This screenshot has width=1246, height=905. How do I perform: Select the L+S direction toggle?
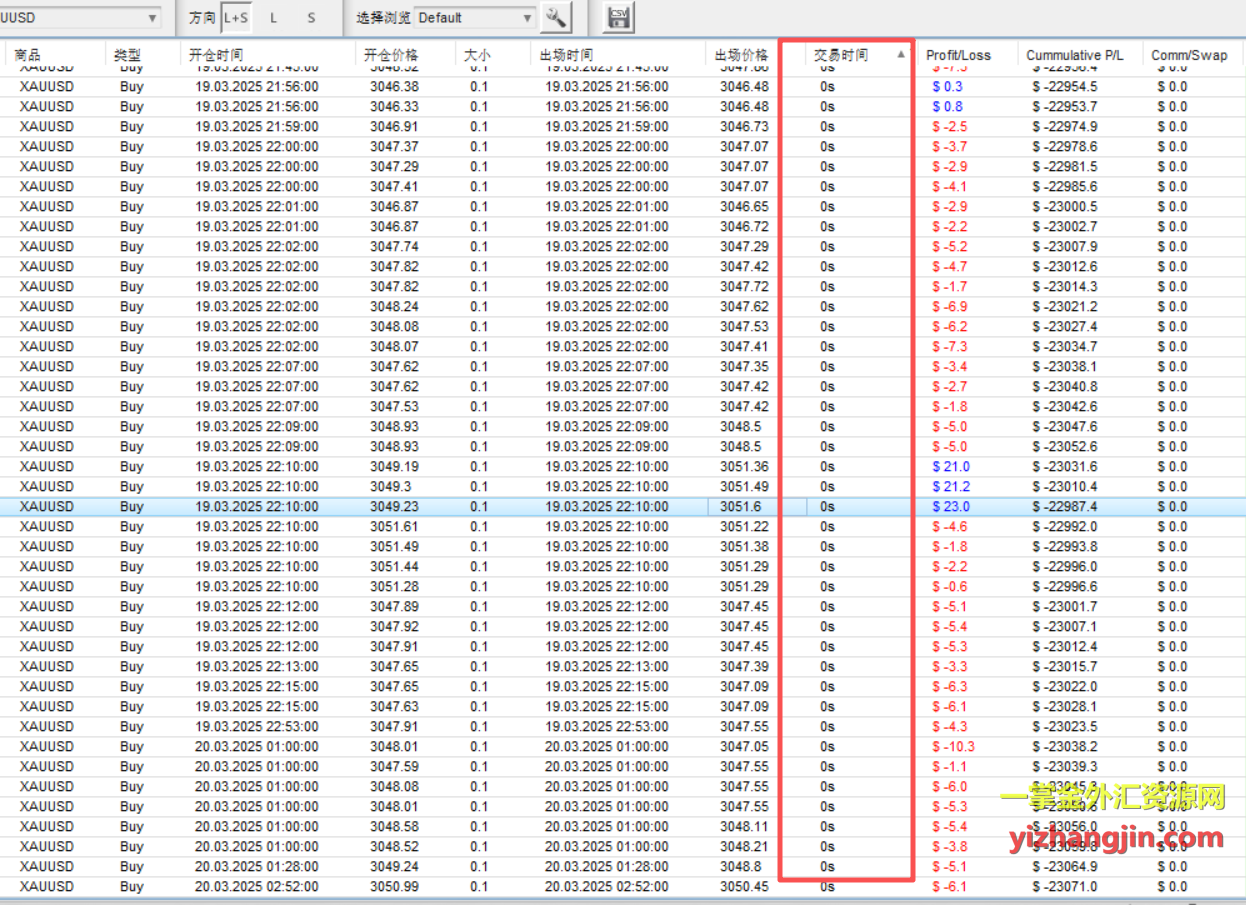[236, 18]
